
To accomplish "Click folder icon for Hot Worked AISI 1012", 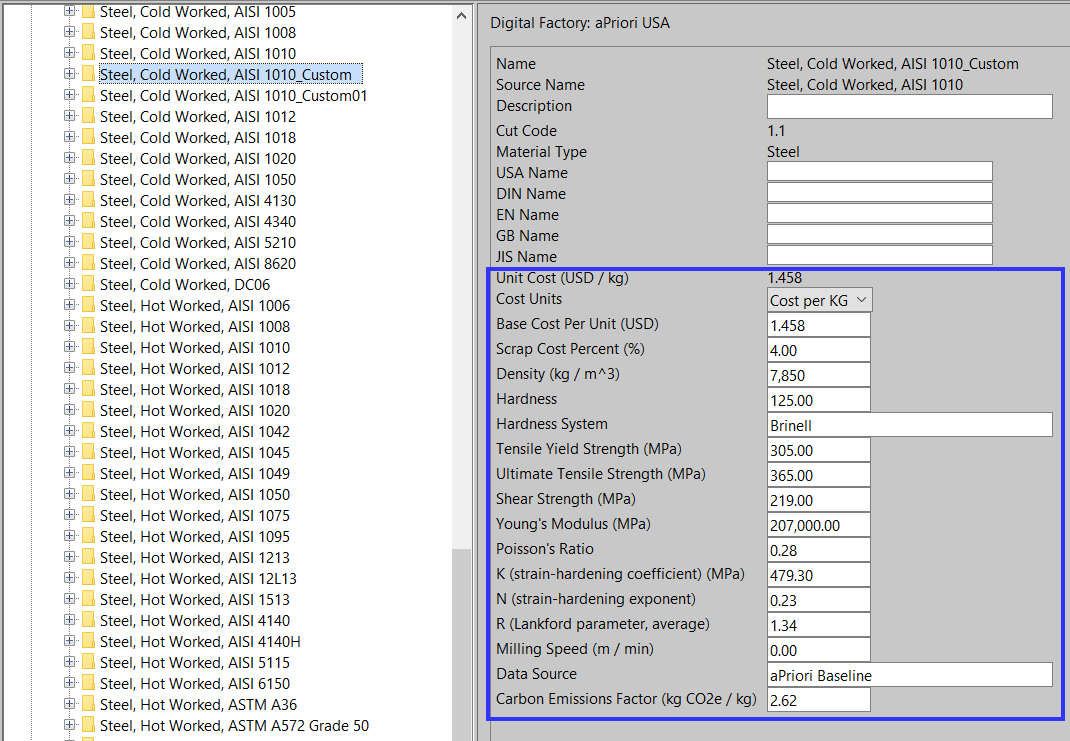I will click(88, 368).
